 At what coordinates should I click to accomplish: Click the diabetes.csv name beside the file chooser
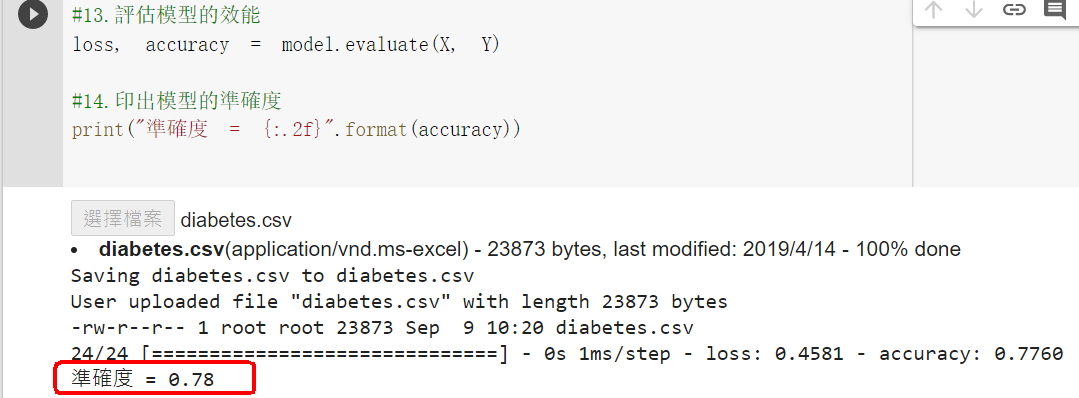coord(236,220)
